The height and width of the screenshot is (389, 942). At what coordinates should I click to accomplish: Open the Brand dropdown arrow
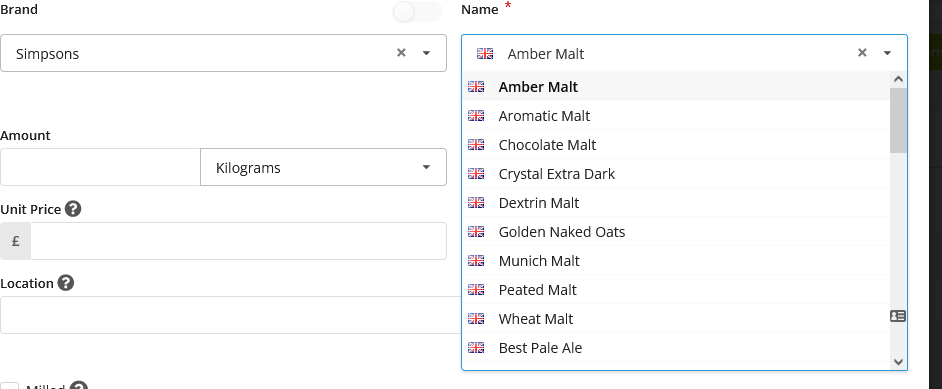(427, 53)
